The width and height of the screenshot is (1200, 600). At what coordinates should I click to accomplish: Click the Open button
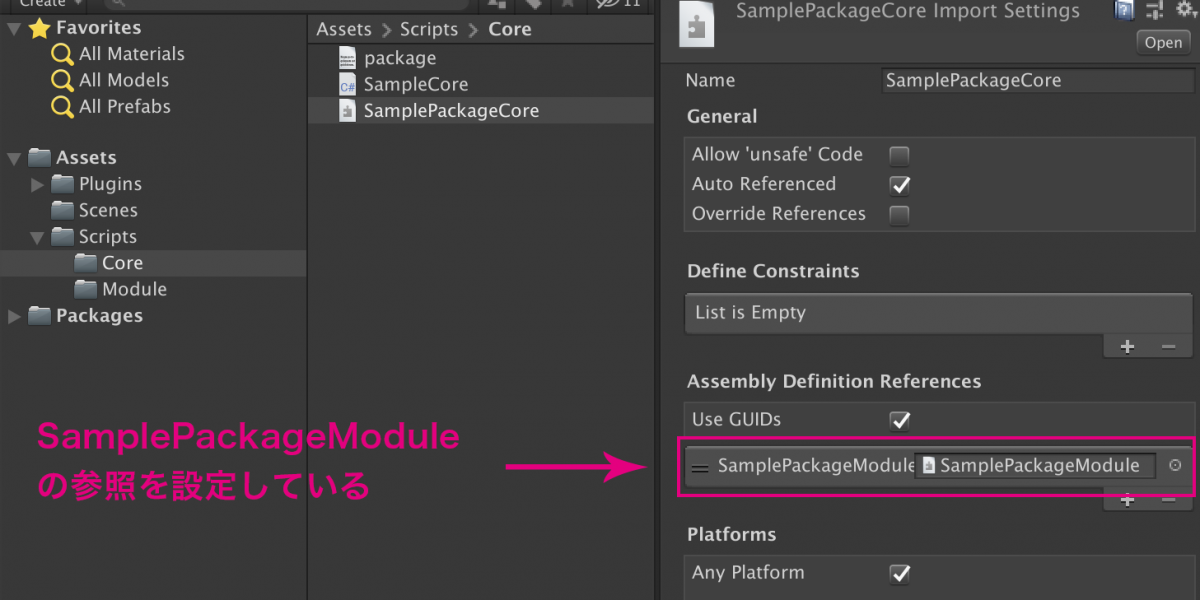[x=1163, y=42]
